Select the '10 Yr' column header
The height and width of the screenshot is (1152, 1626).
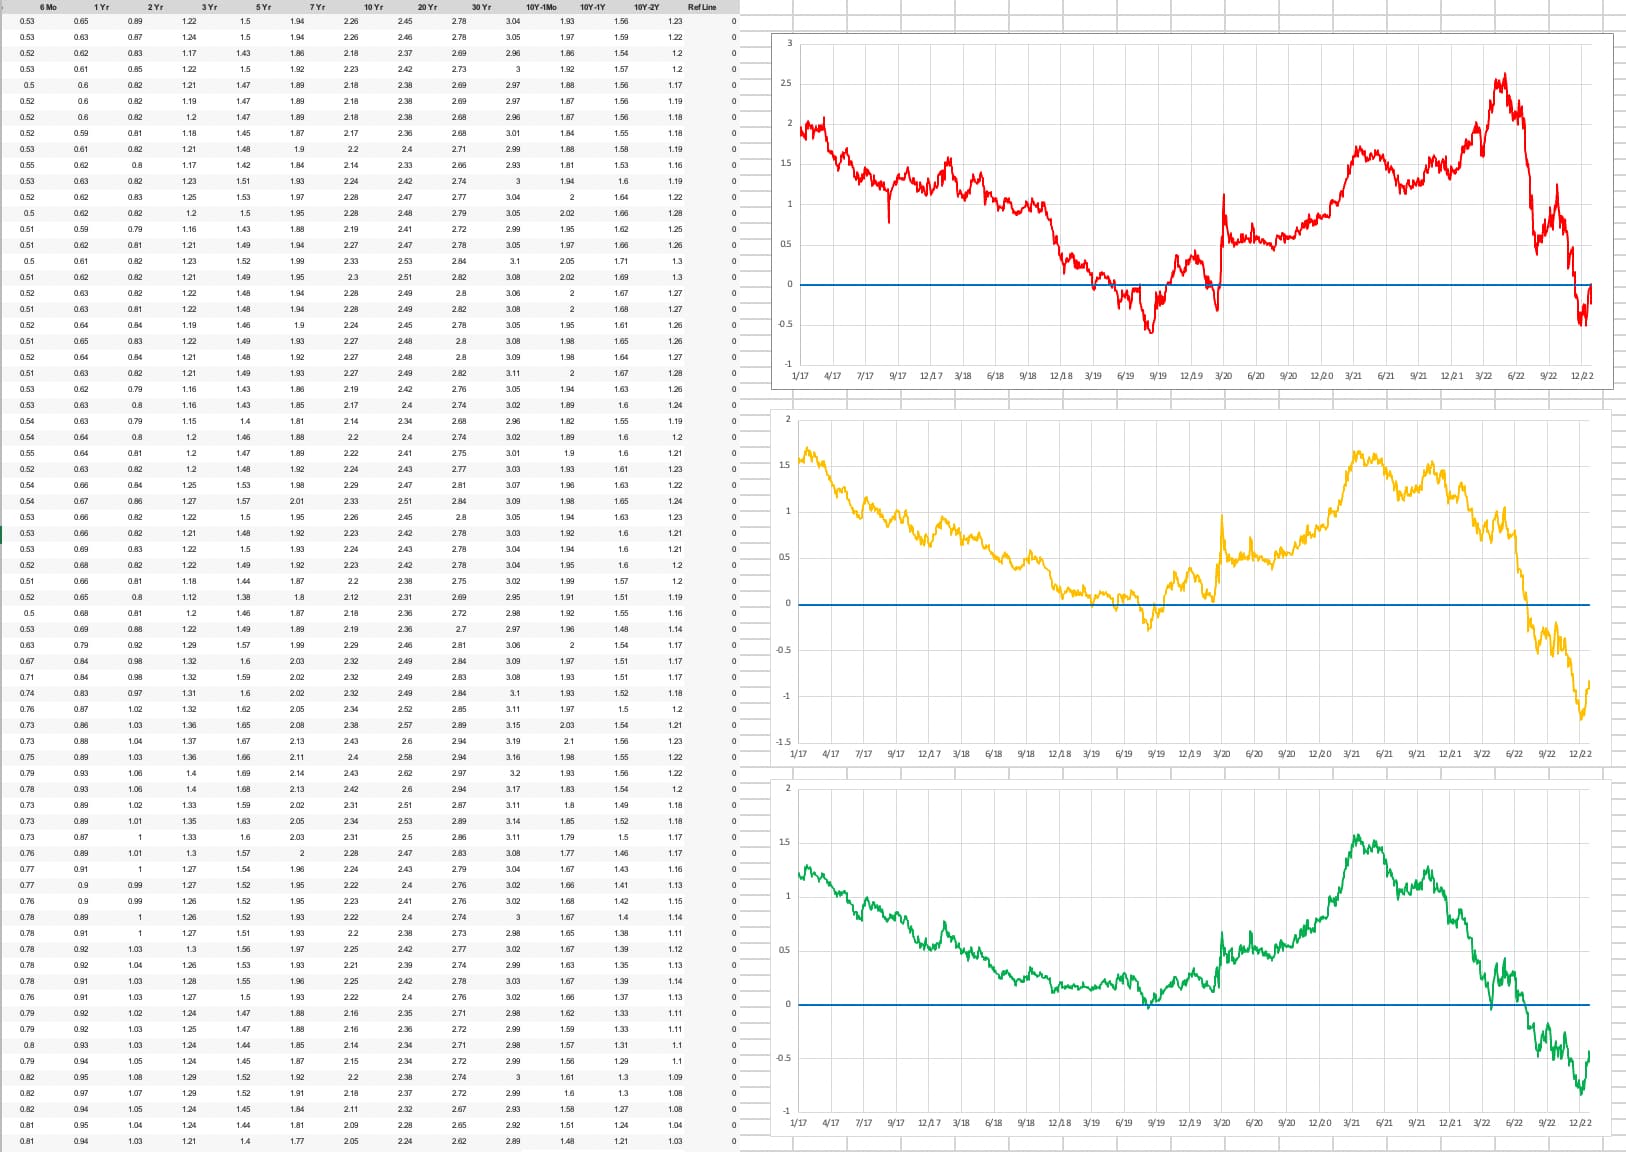[373, 7]
